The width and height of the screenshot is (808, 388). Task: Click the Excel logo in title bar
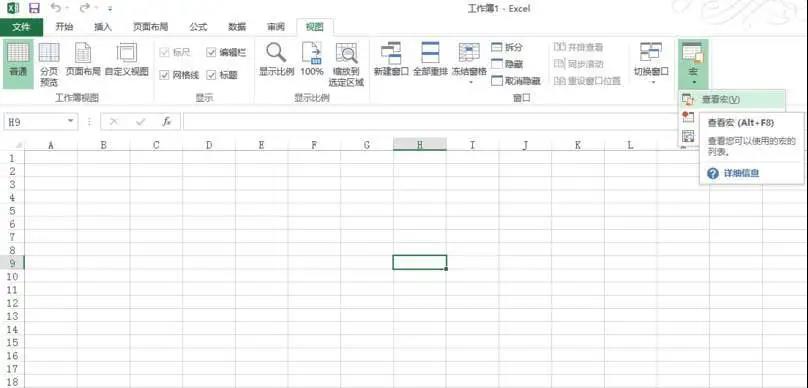point(13,8)
